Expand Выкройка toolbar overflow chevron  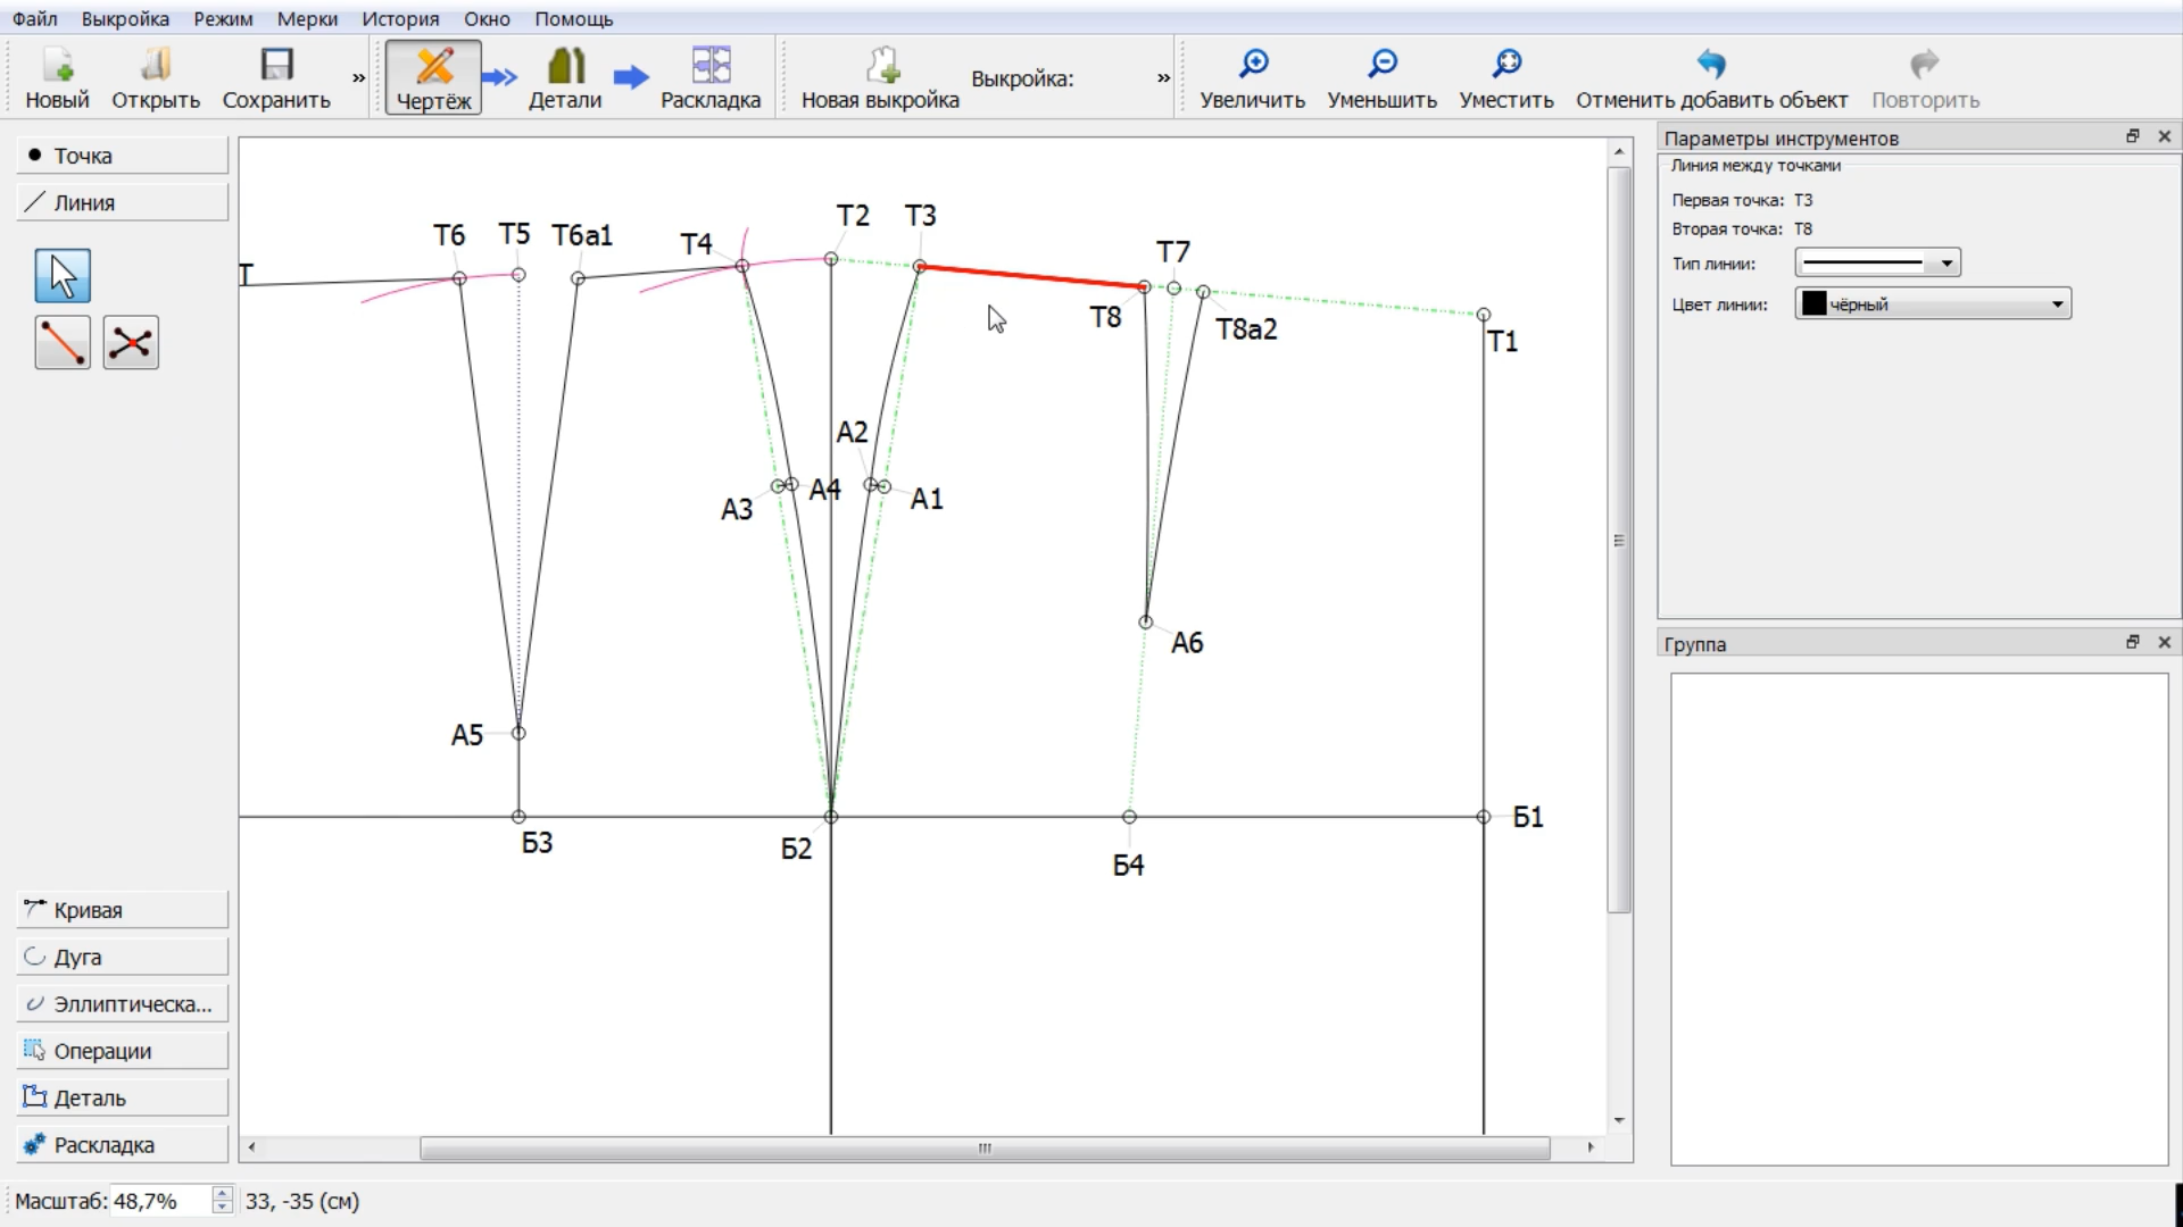(x=1163, y=78)
